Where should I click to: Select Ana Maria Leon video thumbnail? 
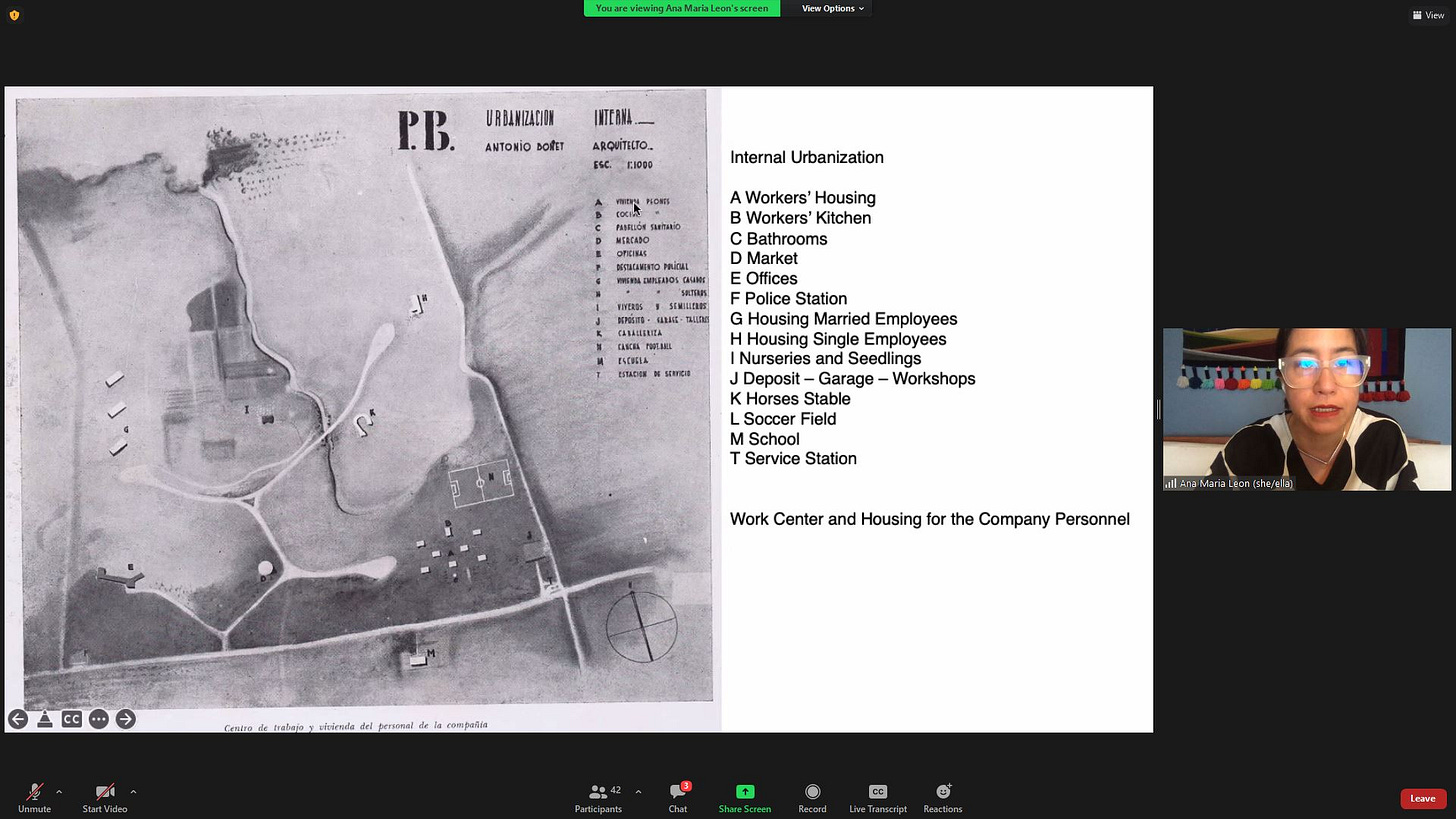click(x=1306, y=409)
